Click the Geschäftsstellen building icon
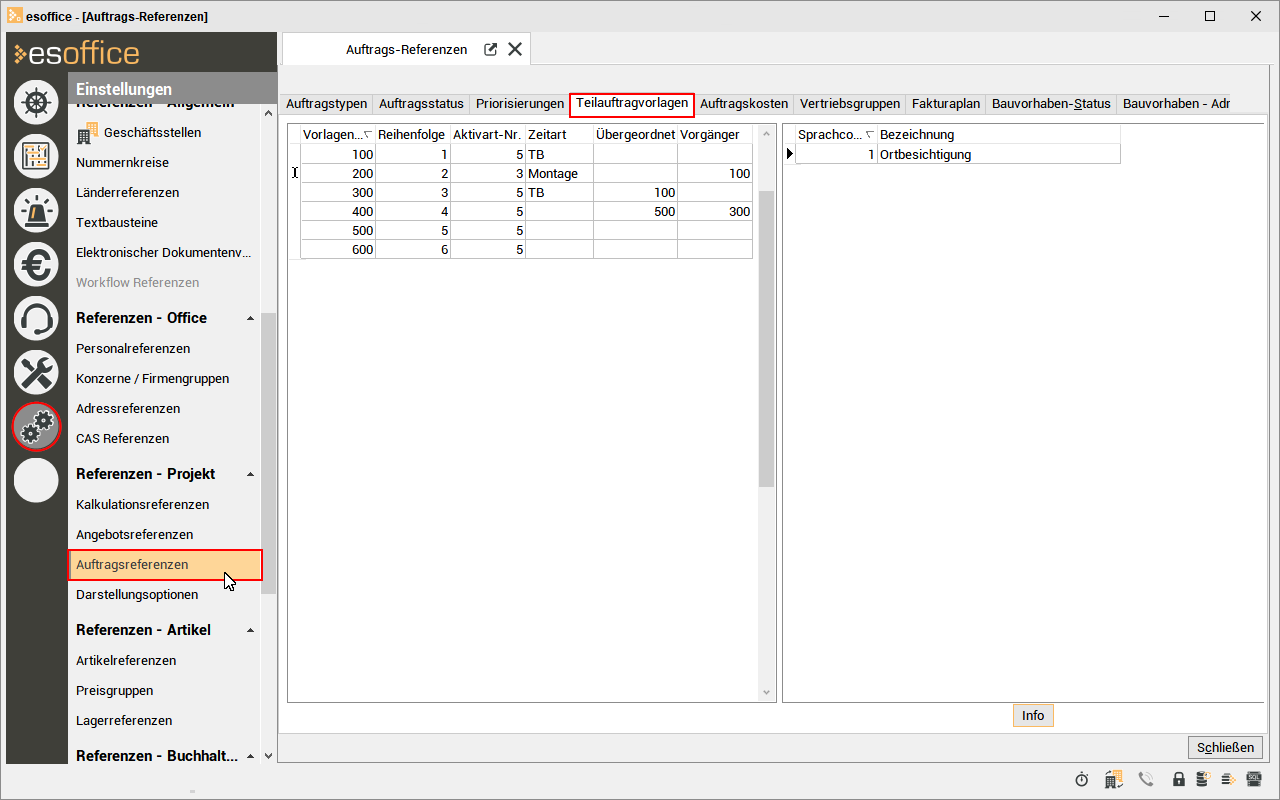Viewport: 1280px width, 800px height. [87, 132]
